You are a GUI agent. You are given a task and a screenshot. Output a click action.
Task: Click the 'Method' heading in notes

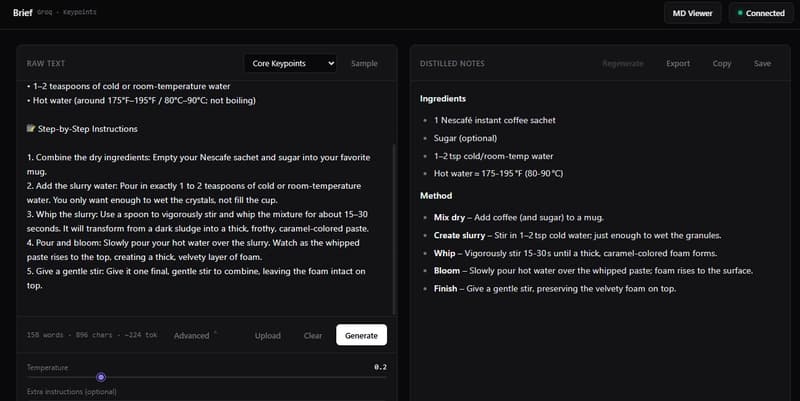click(436, 195)
